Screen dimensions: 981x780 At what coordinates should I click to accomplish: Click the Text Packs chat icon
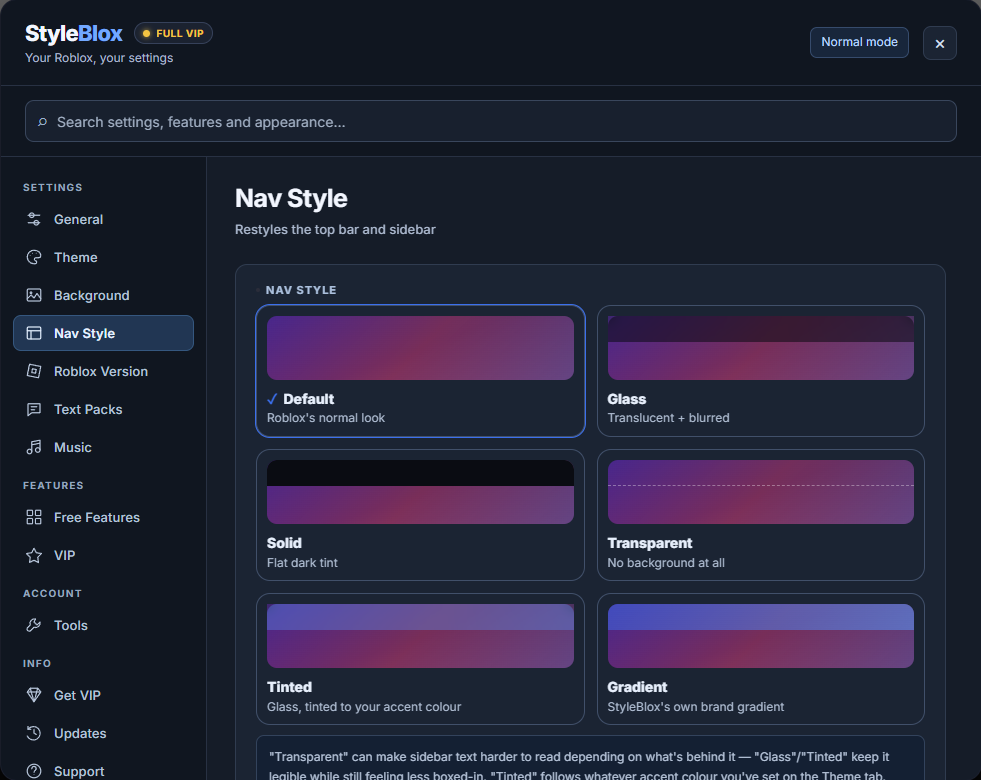(34, 409)
